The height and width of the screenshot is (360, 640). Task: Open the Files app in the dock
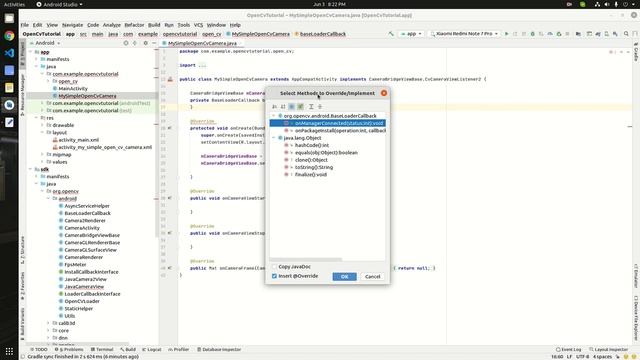9,18
